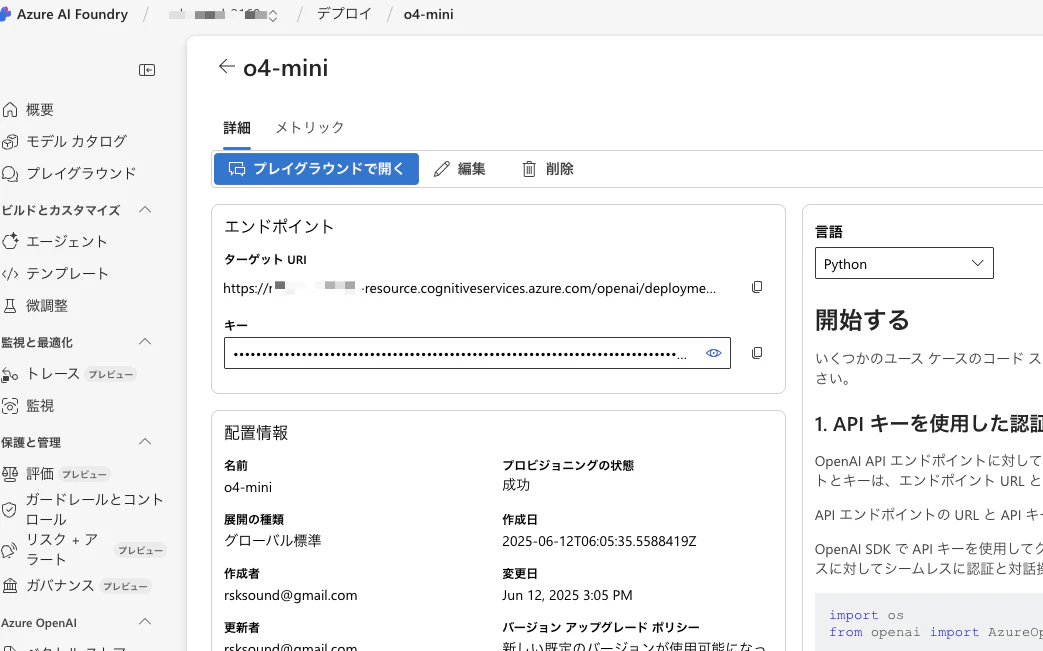Collapse the sidebar with the panel toggle icon
1043x651 pixels.
[x=147, y=70]
